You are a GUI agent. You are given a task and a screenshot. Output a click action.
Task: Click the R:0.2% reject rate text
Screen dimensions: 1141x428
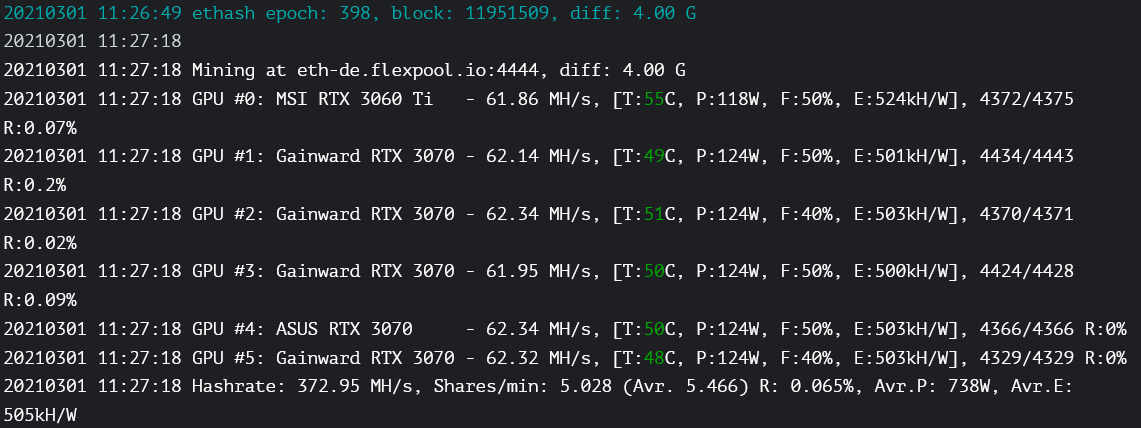(35, 185)
